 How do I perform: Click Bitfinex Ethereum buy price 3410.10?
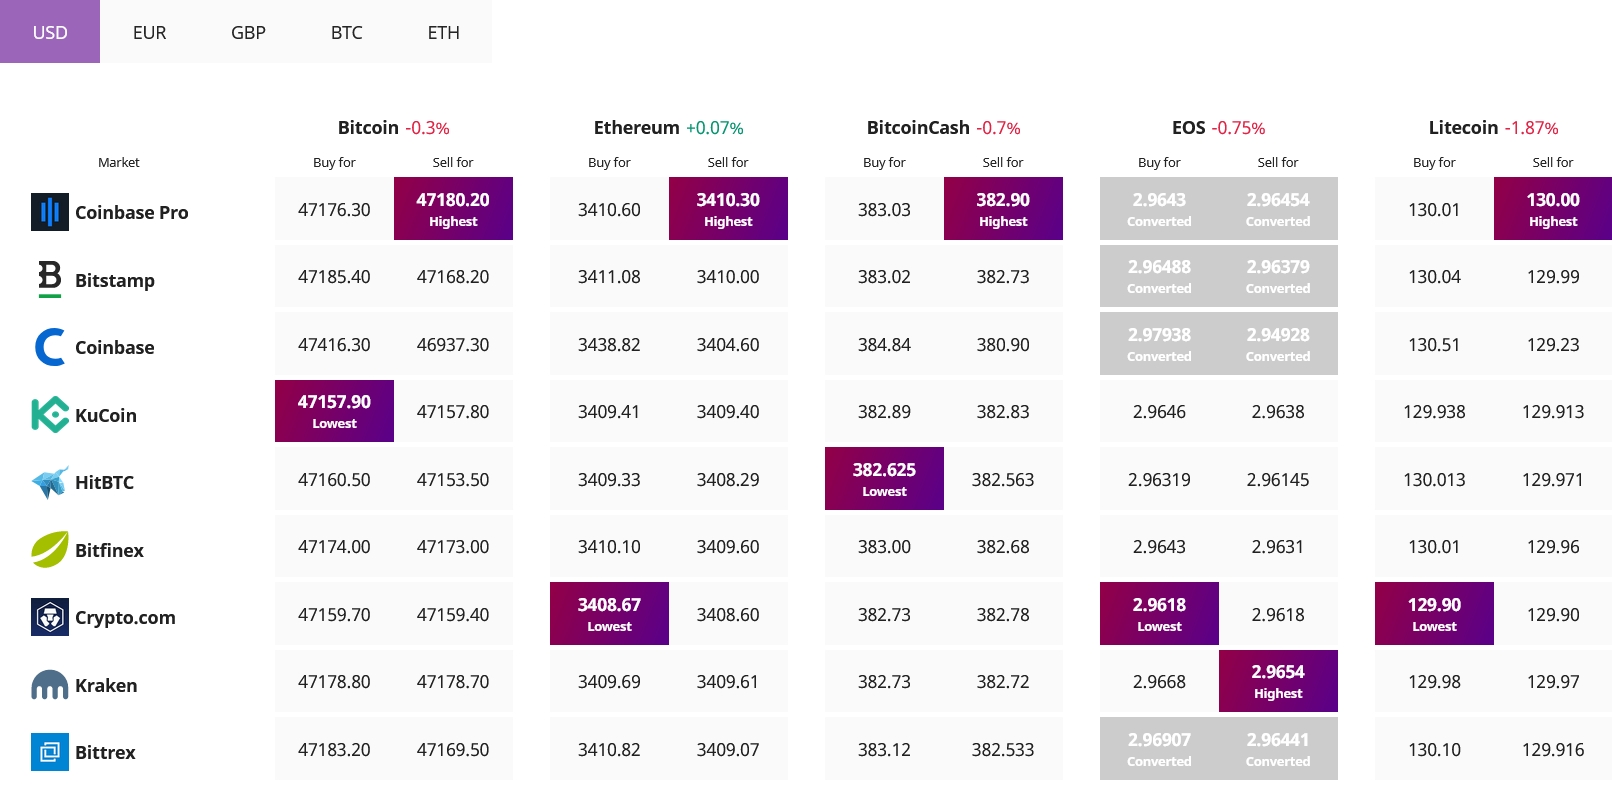pyautogui.click(x=609, y=546)
